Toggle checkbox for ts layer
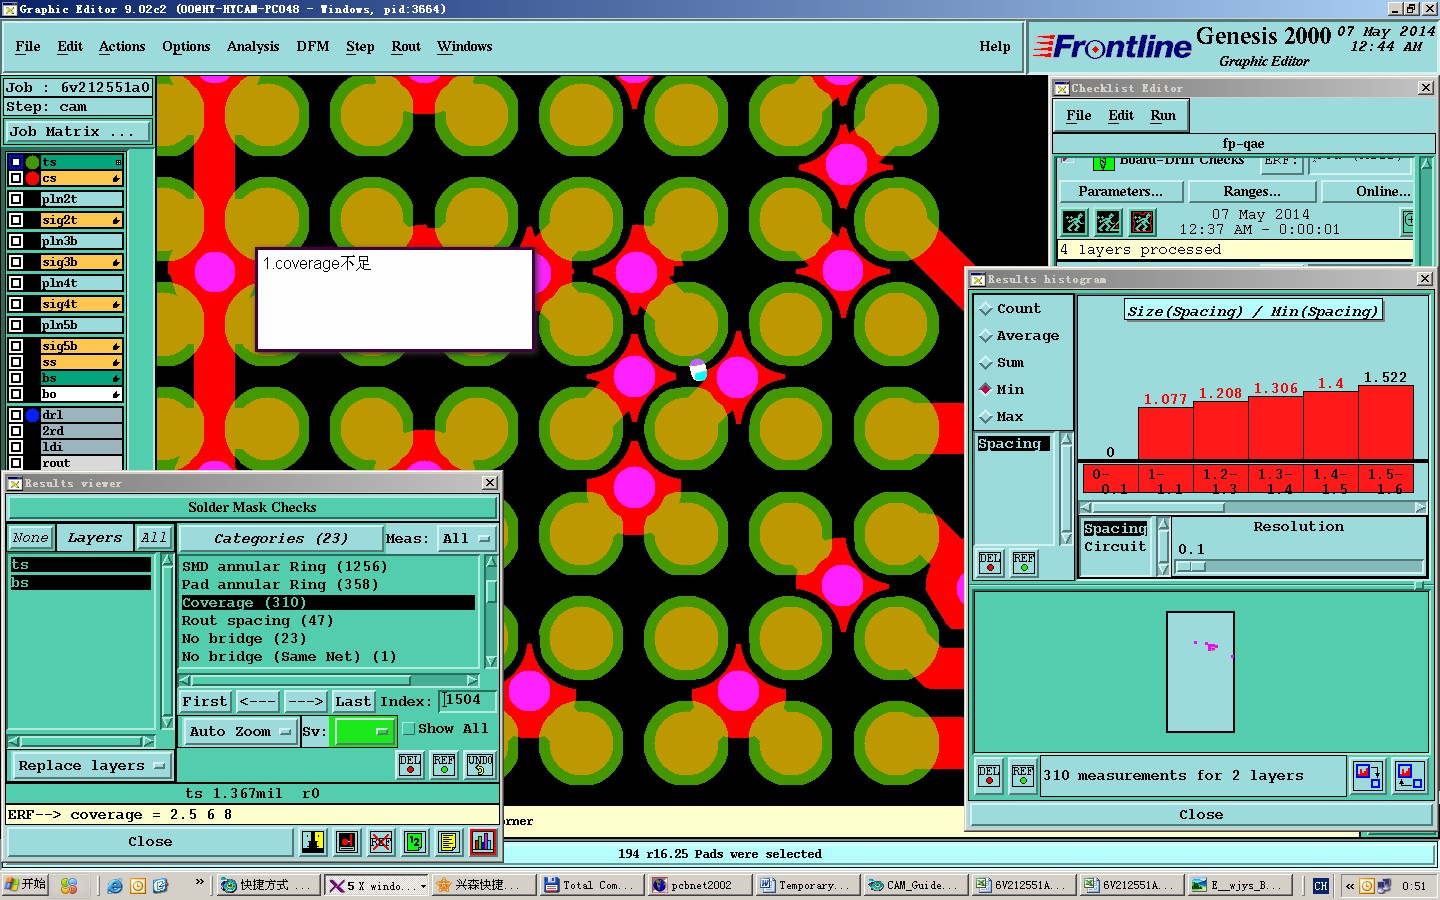 15,162
